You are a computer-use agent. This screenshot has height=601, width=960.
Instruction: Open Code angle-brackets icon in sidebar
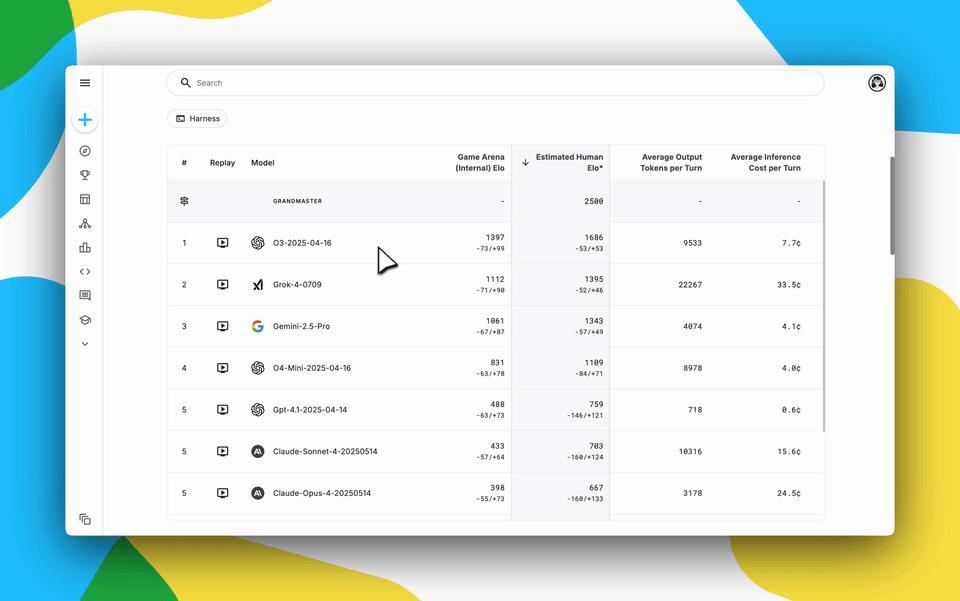(85, 271)
